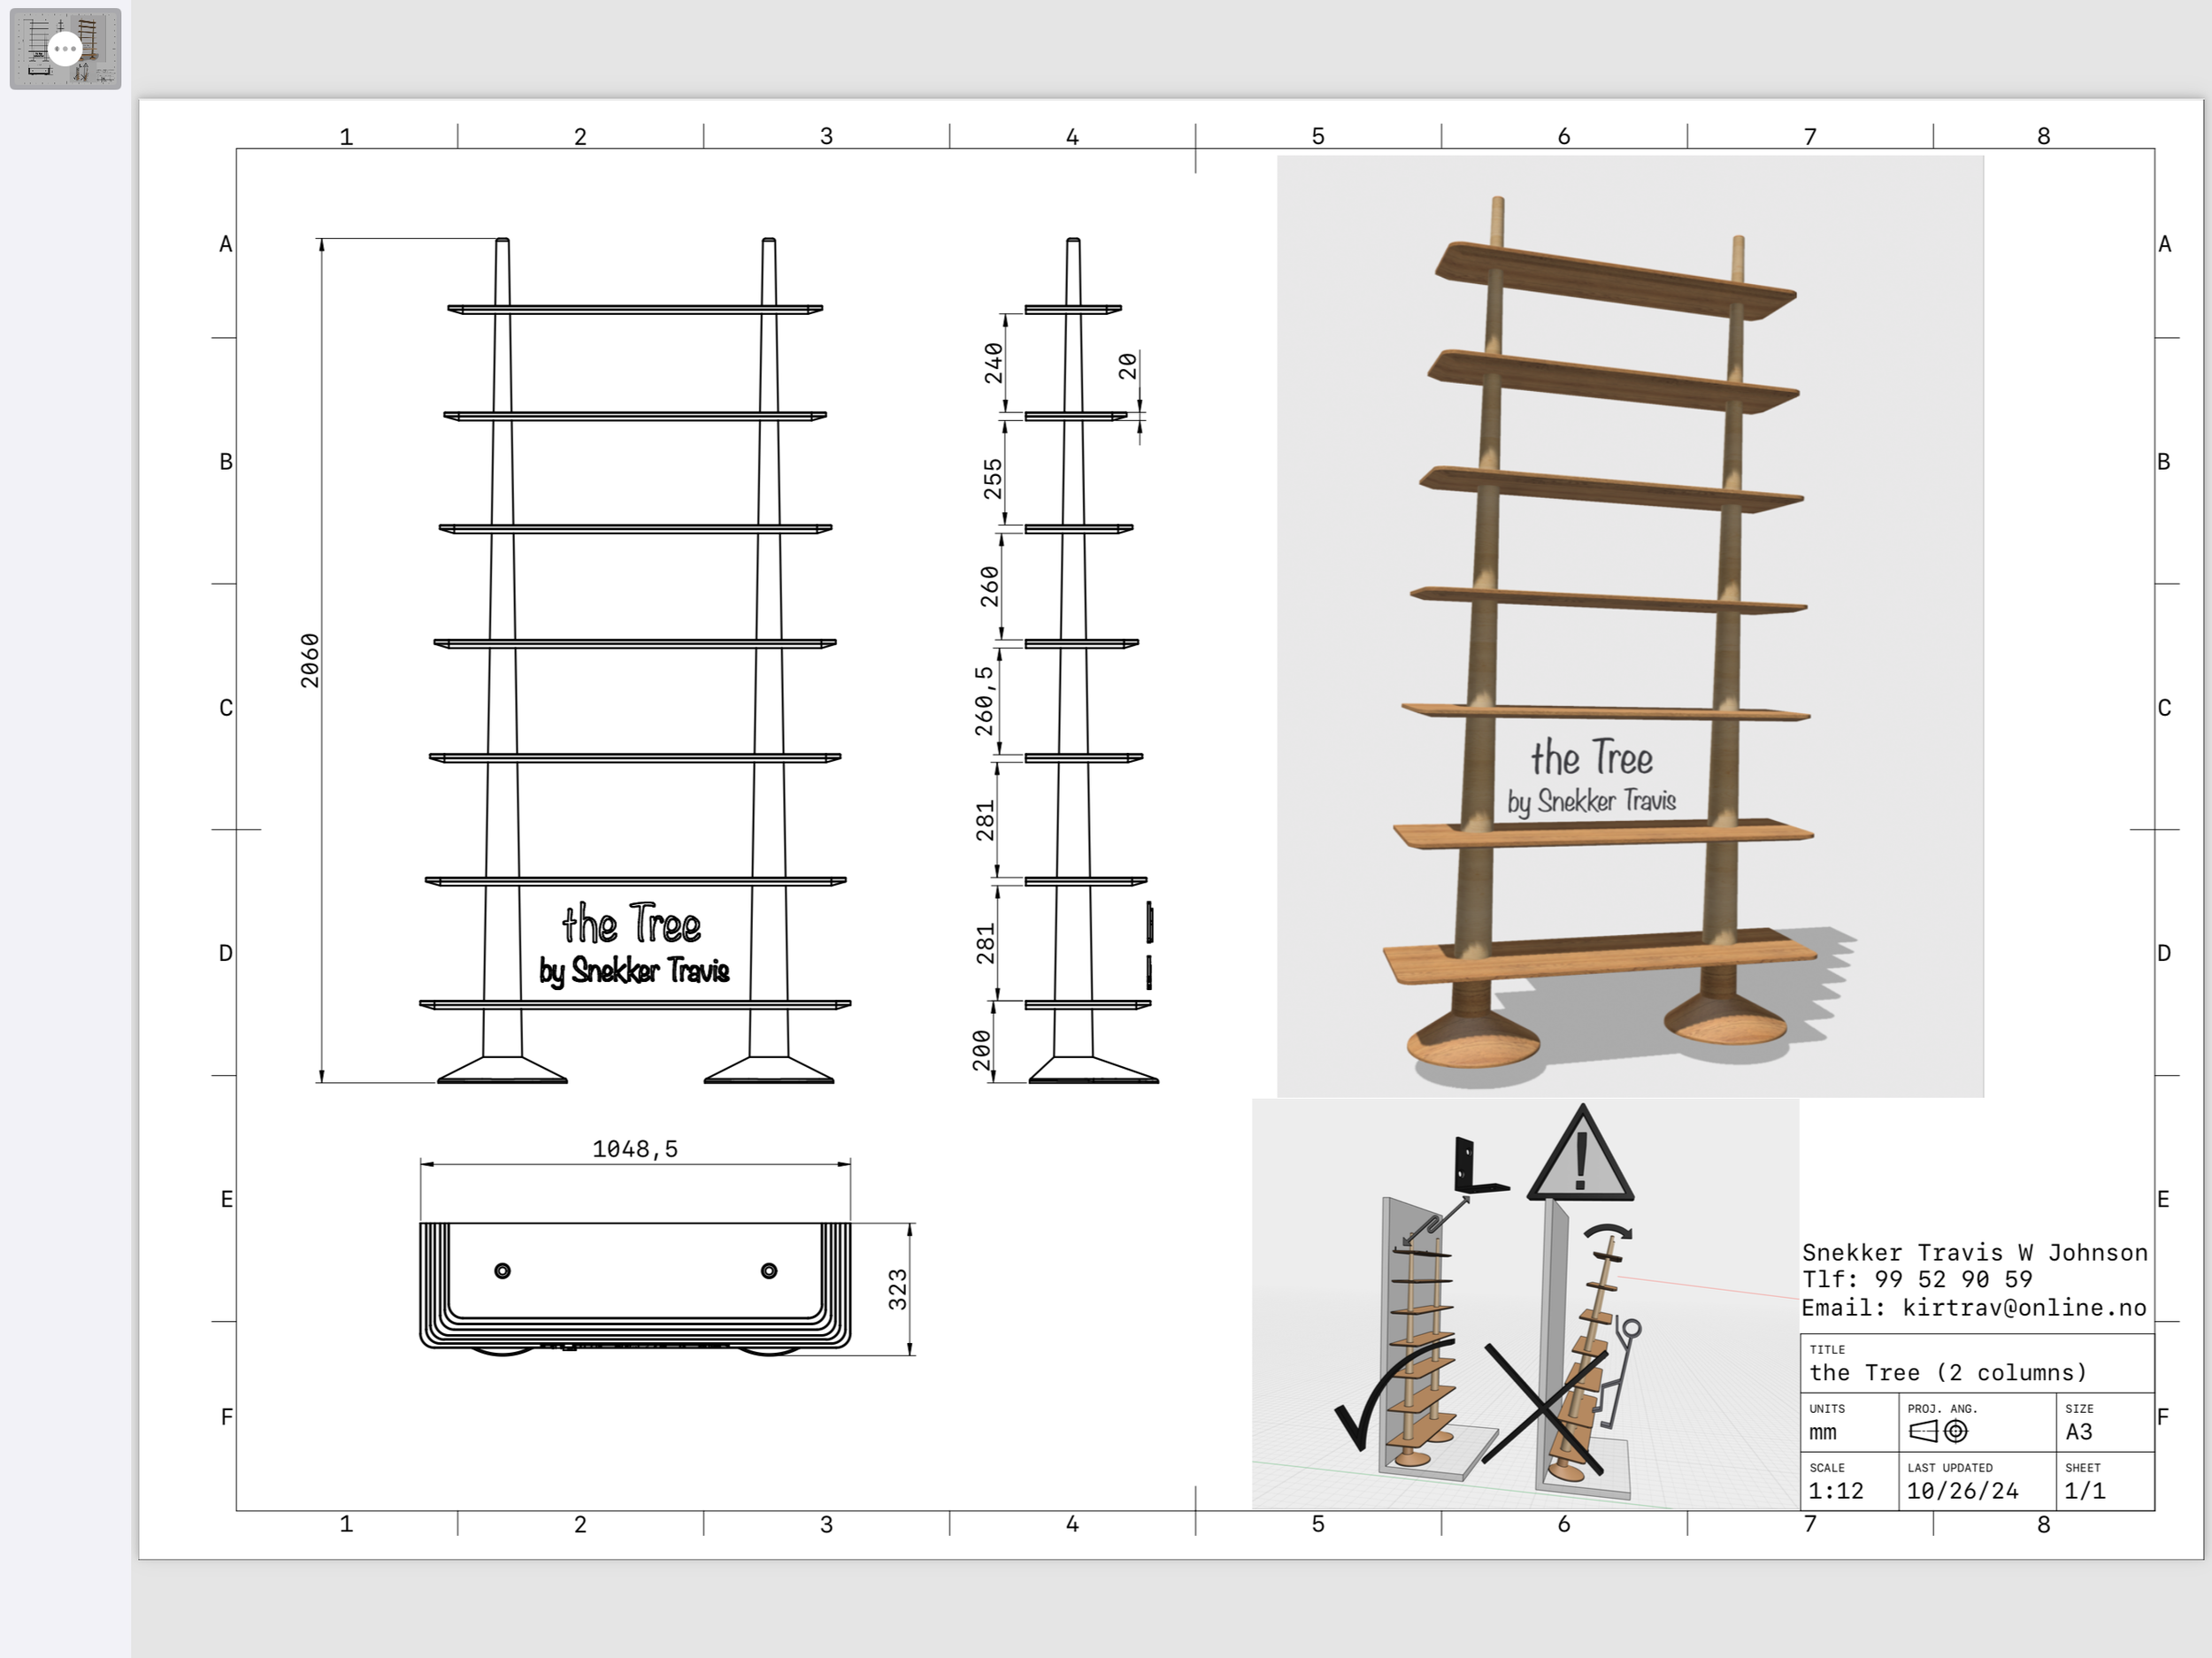Click the 260,5 shelf spacing dimension
The image size is (2212, 1658).
(985, 701)
